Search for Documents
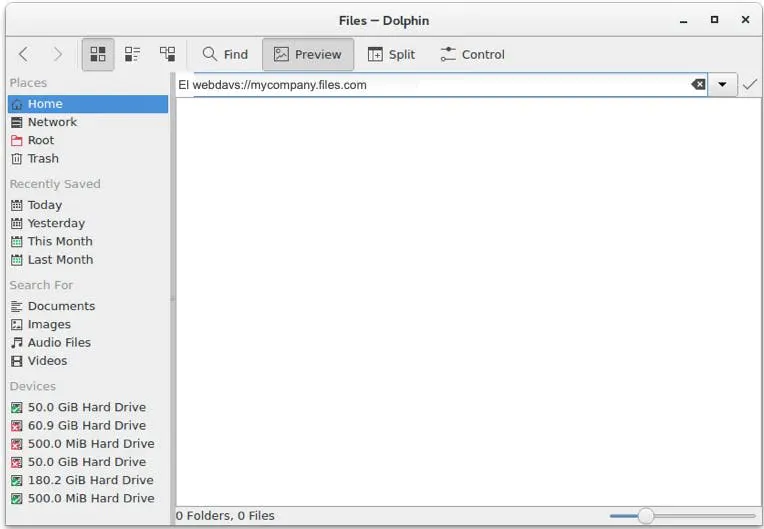Image resolution: width=764 pixels, height=529 pixels. (88, 306)
